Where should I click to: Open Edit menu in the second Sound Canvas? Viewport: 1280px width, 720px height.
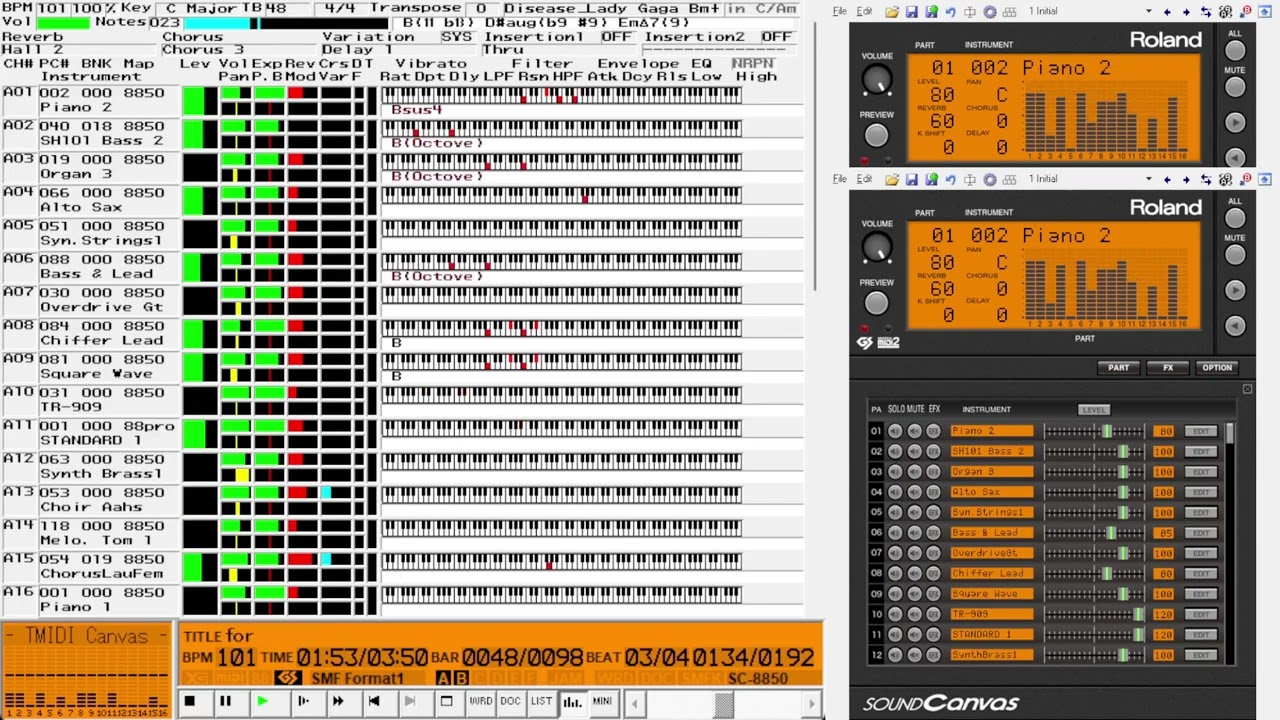tap(863, 179)
